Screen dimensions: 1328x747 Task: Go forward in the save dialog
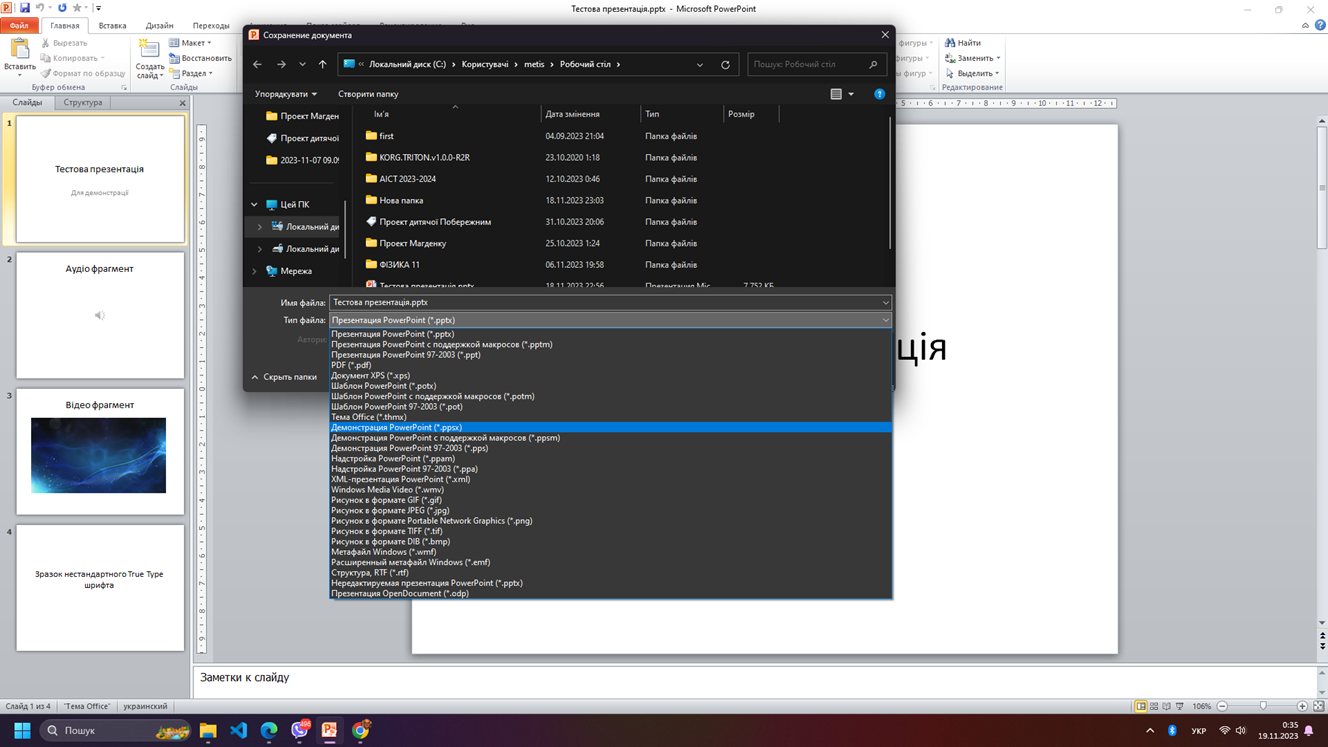[x=281, y=64]
